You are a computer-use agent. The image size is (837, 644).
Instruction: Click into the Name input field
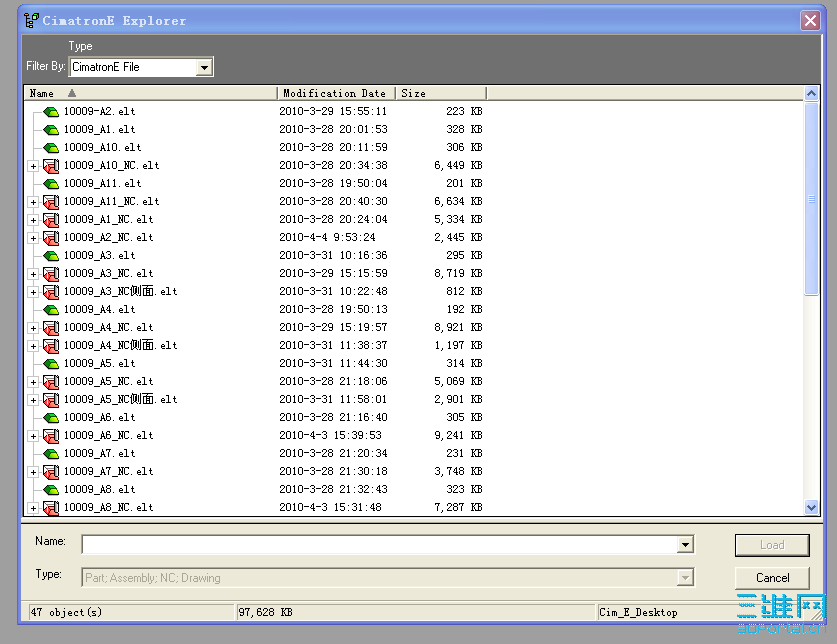pos(380,545)
